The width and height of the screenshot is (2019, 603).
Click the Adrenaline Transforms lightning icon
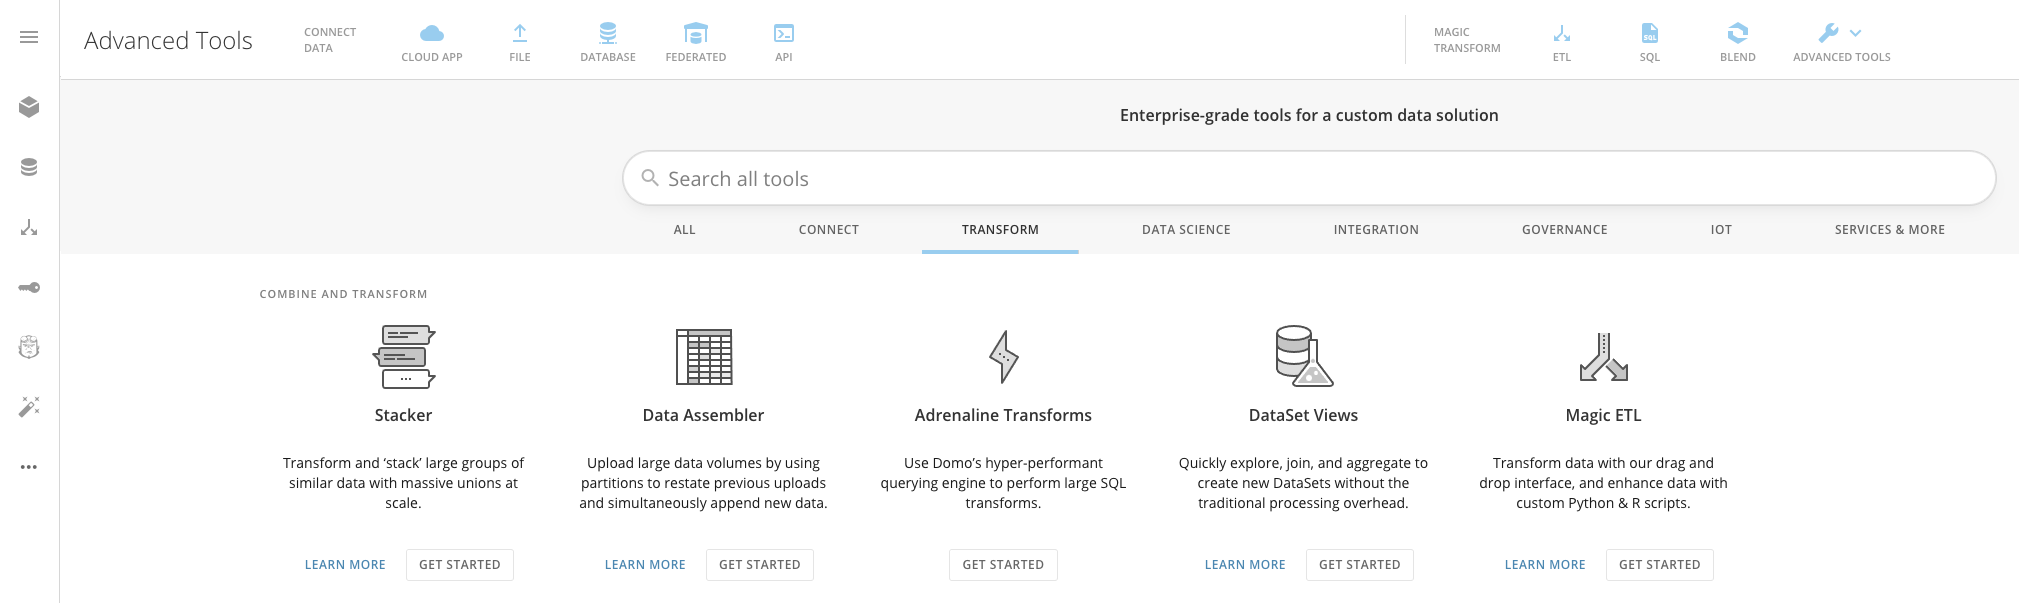(x=1004, y=356)
